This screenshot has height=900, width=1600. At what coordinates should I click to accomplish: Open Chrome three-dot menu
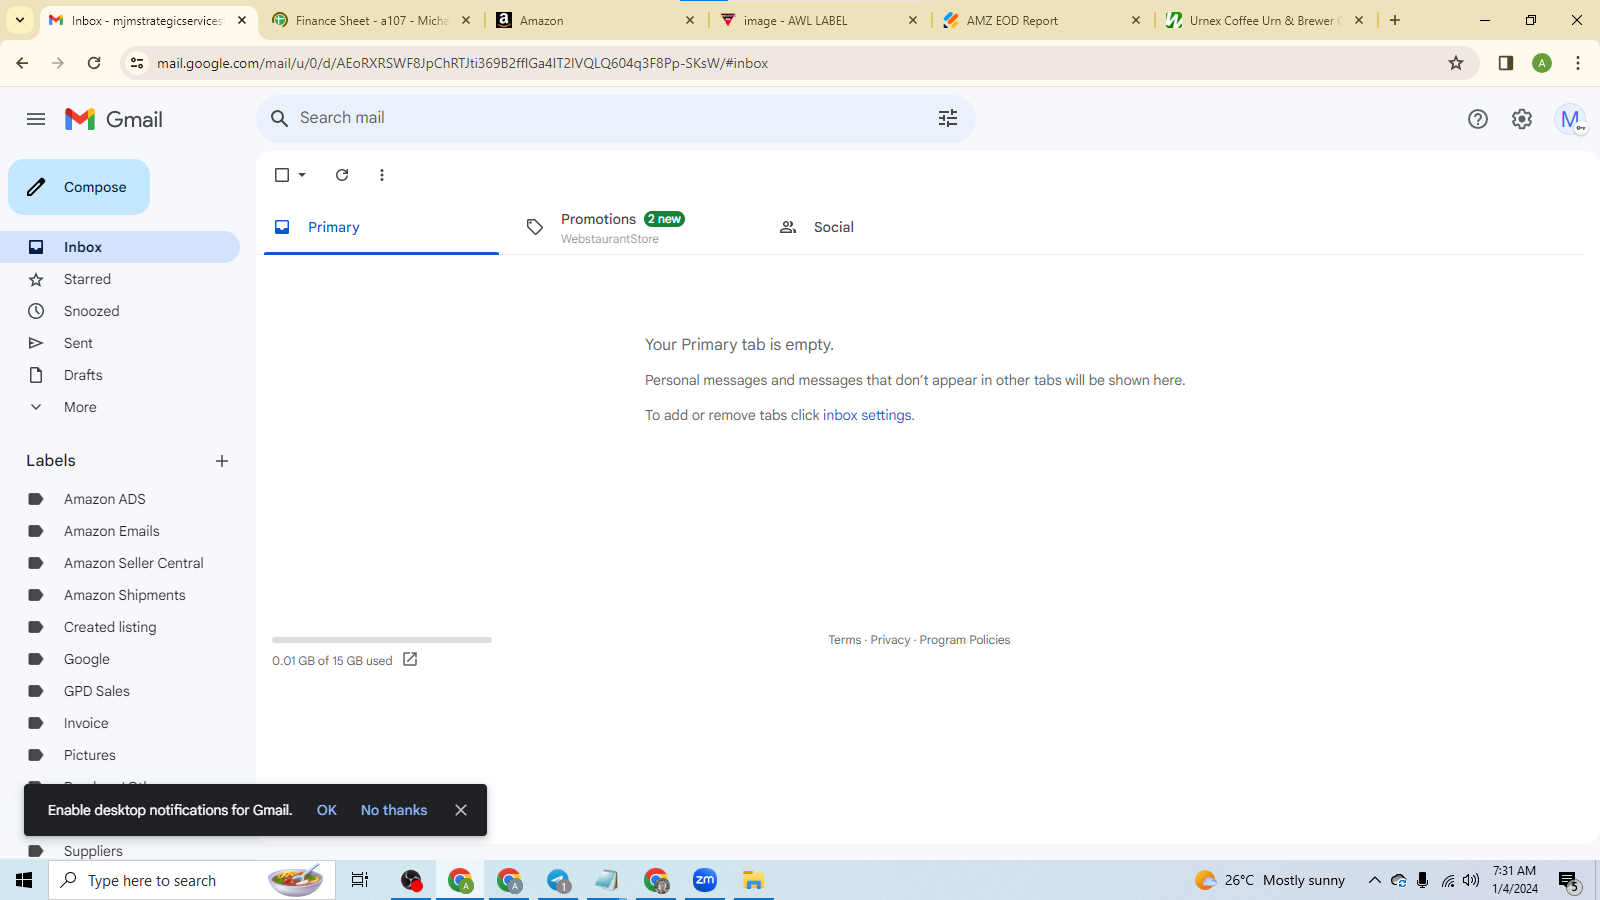[x=1578, y=63]
